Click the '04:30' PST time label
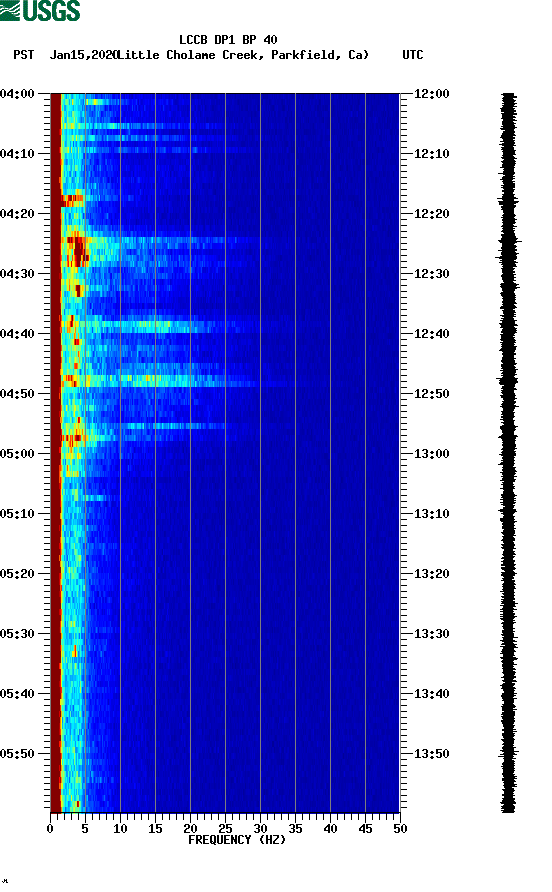Screen dimensions: 552x892 tap(18, 274)
